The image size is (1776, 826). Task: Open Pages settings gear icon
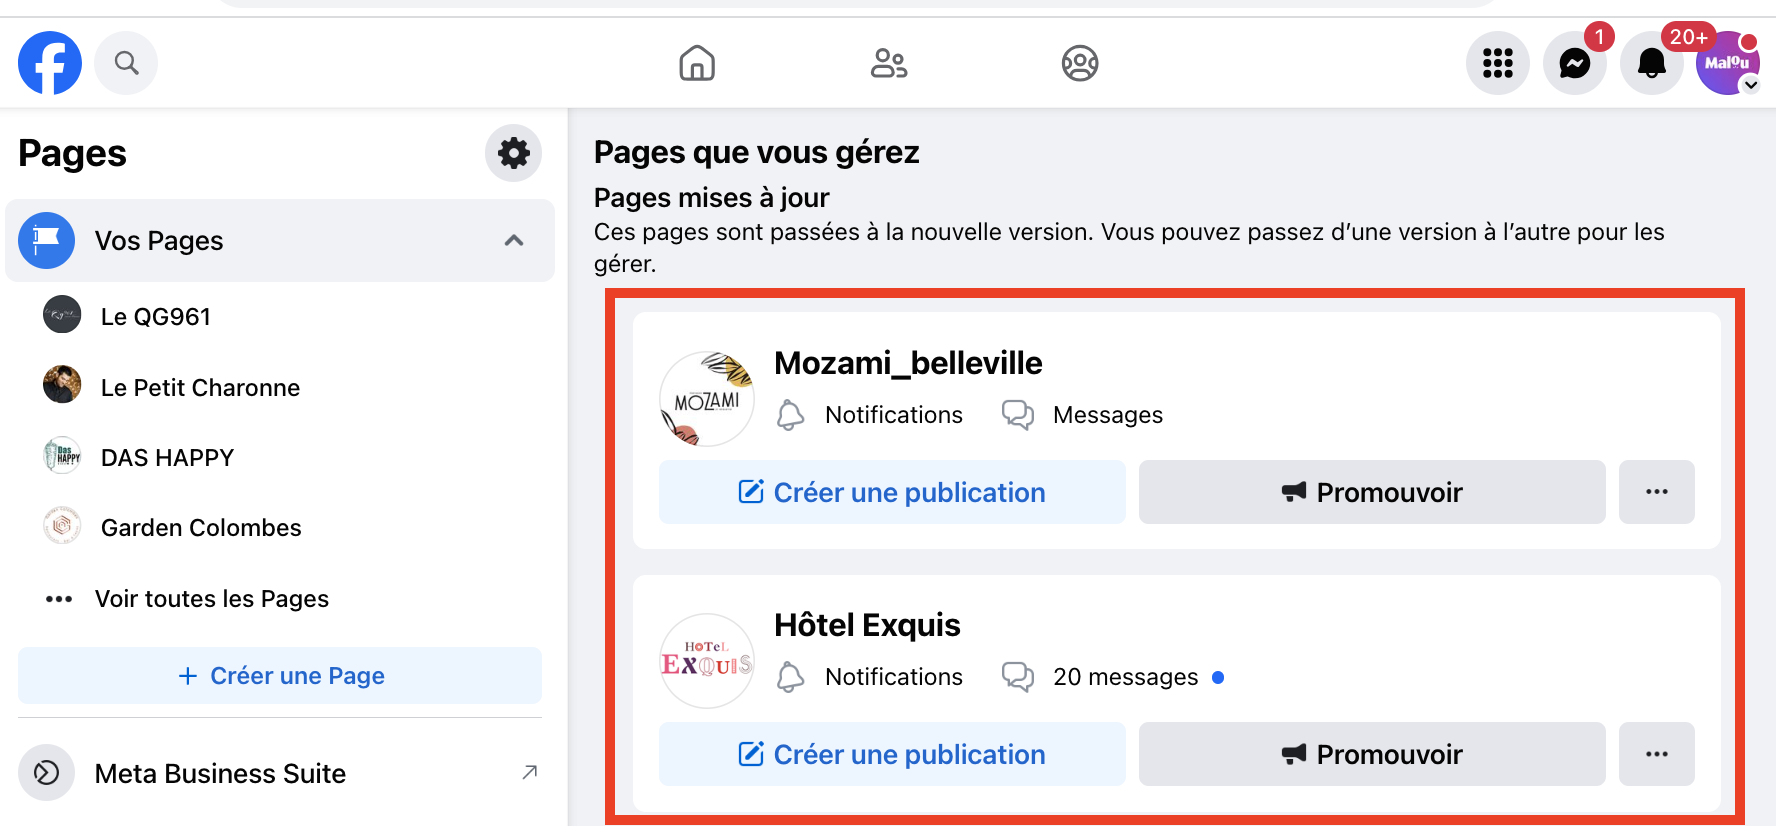513,153
